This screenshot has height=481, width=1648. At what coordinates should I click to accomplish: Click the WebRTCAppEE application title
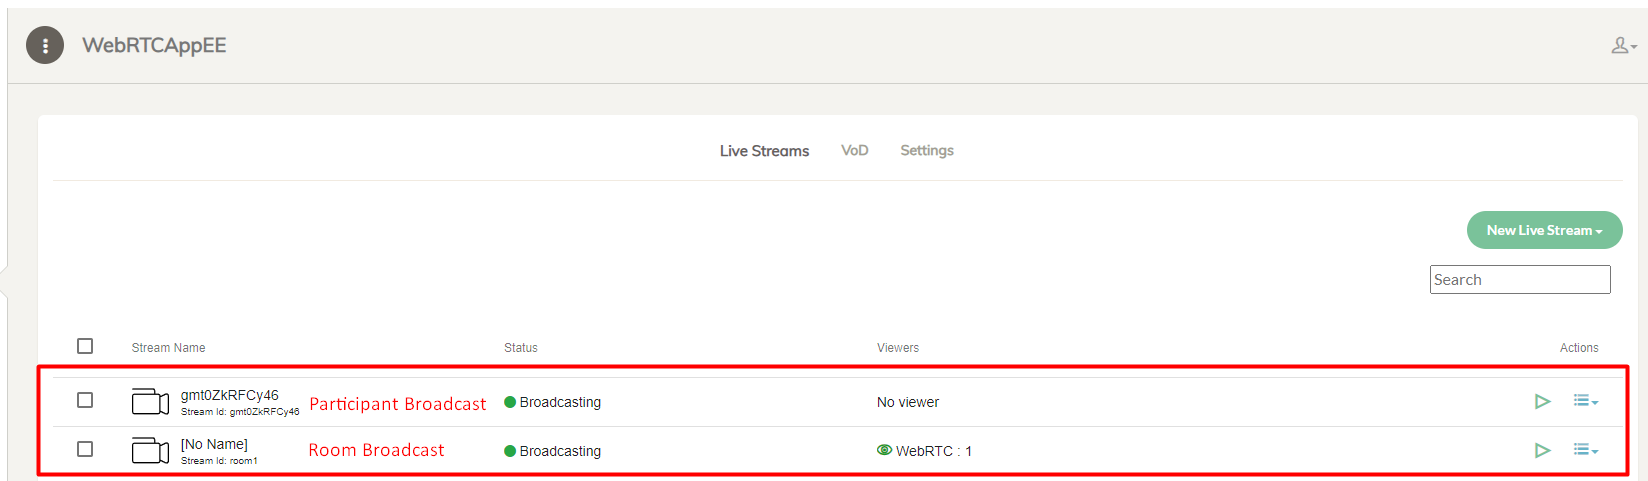tap(154, 45)
